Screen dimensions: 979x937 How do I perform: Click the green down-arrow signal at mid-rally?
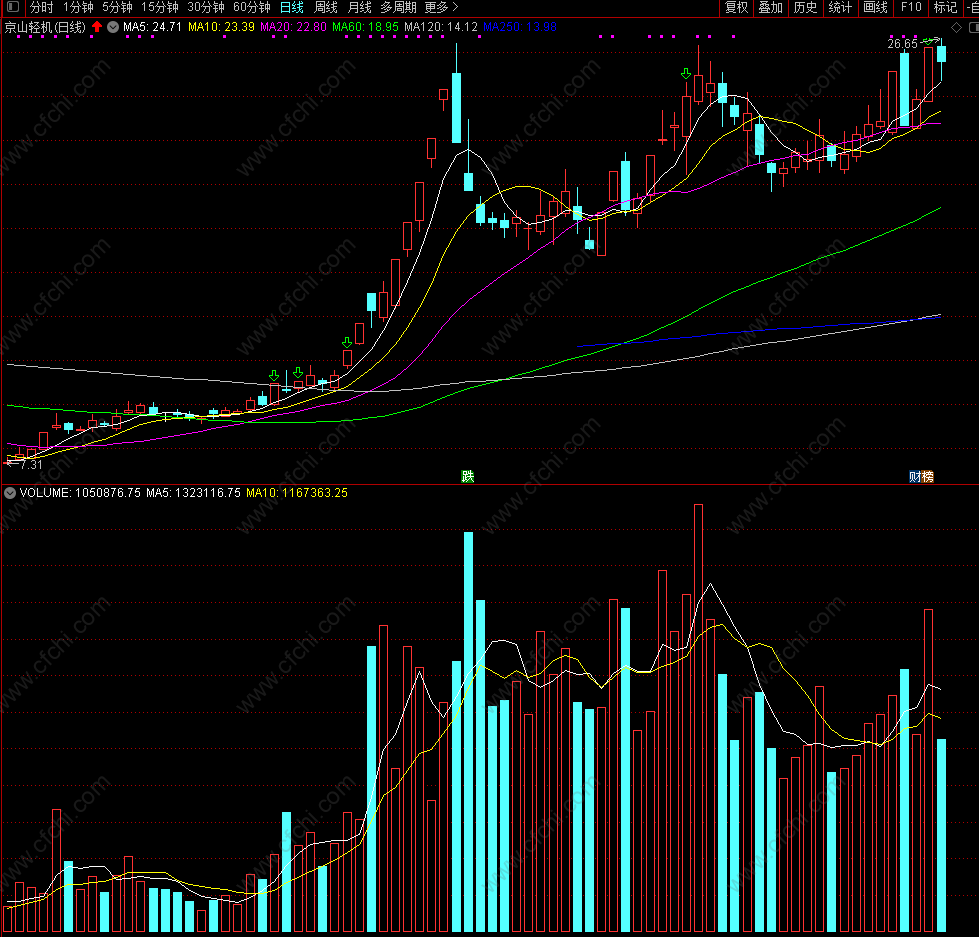[347, 342]
